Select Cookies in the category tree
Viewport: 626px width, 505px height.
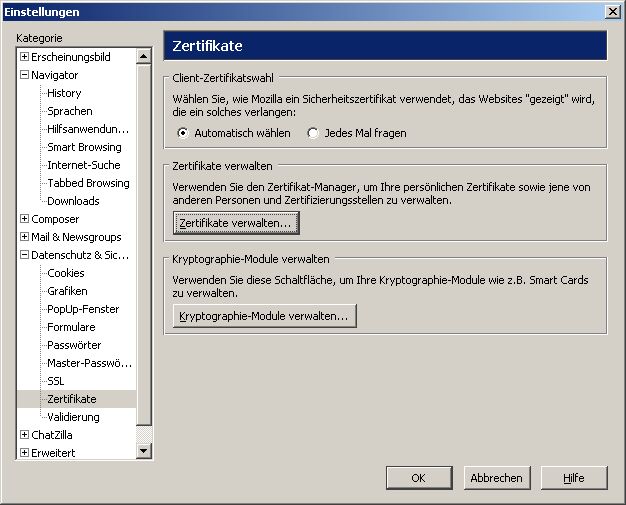click(66, 273)
